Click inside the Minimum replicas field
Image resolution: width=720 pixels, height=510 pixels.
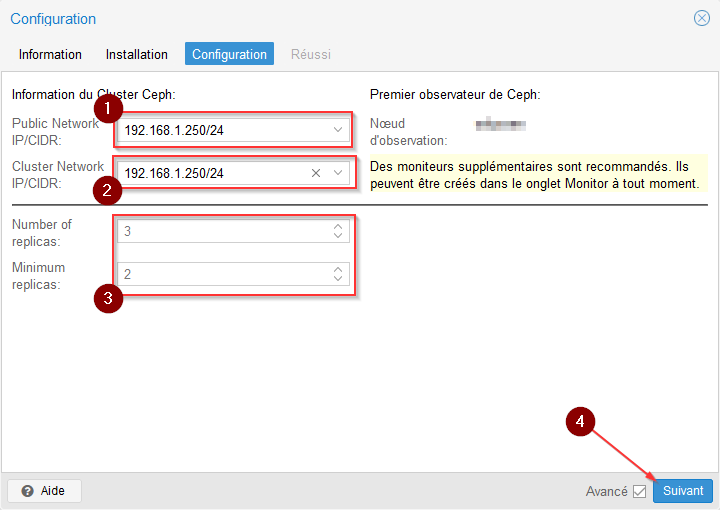click(x=220, y=274)
